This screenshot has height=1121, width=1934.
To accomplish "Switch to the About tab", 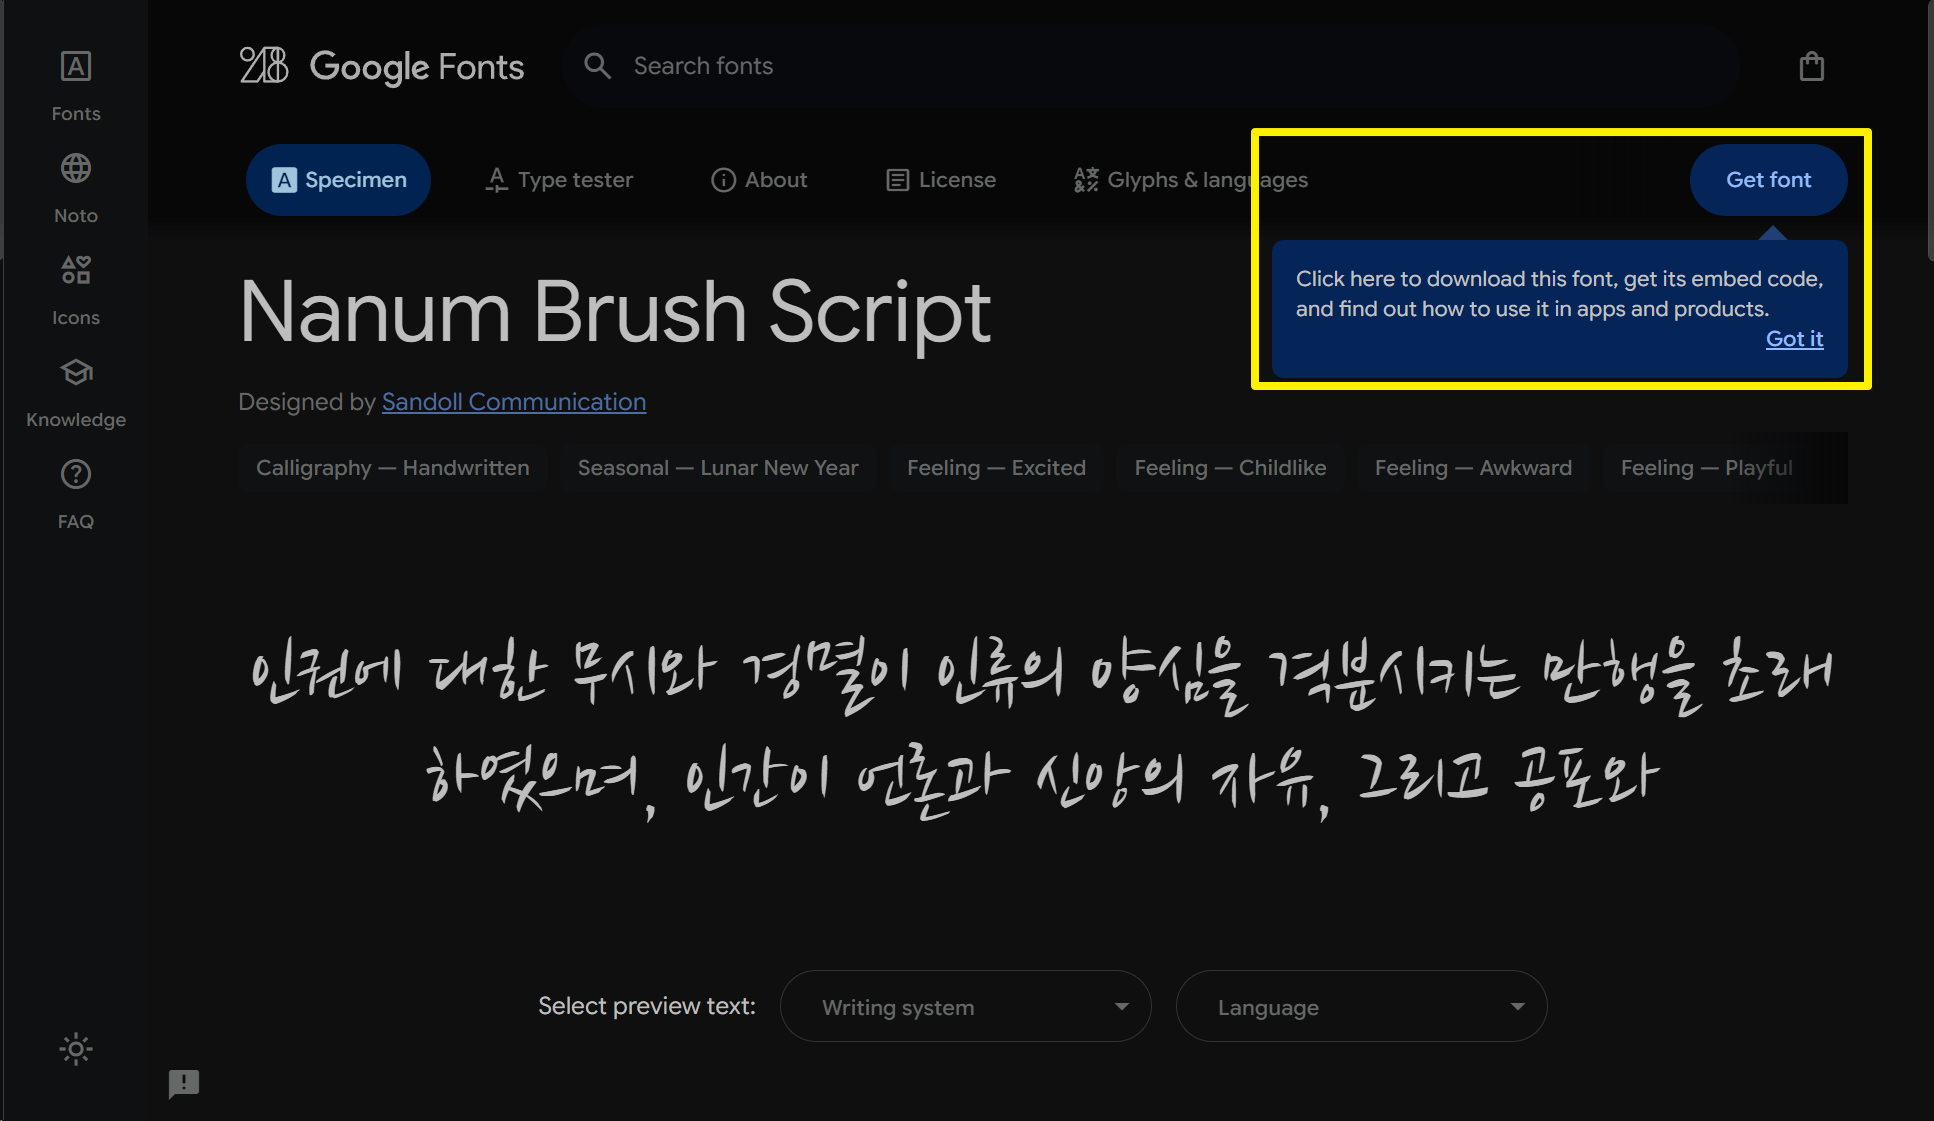I will pos(759,180).
